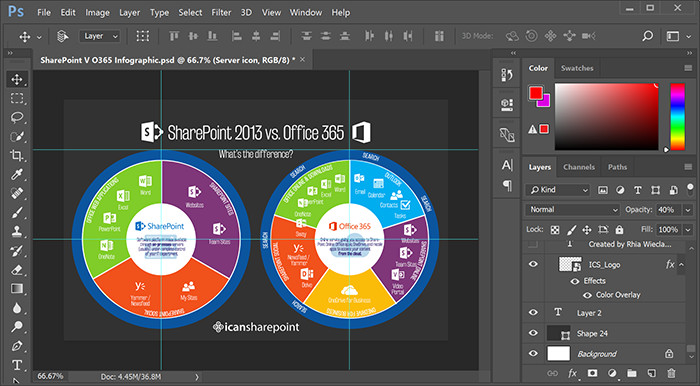Close the SharePoint Infographic document tab
Viewport: 700px width, 386px height.
[302, 59]
